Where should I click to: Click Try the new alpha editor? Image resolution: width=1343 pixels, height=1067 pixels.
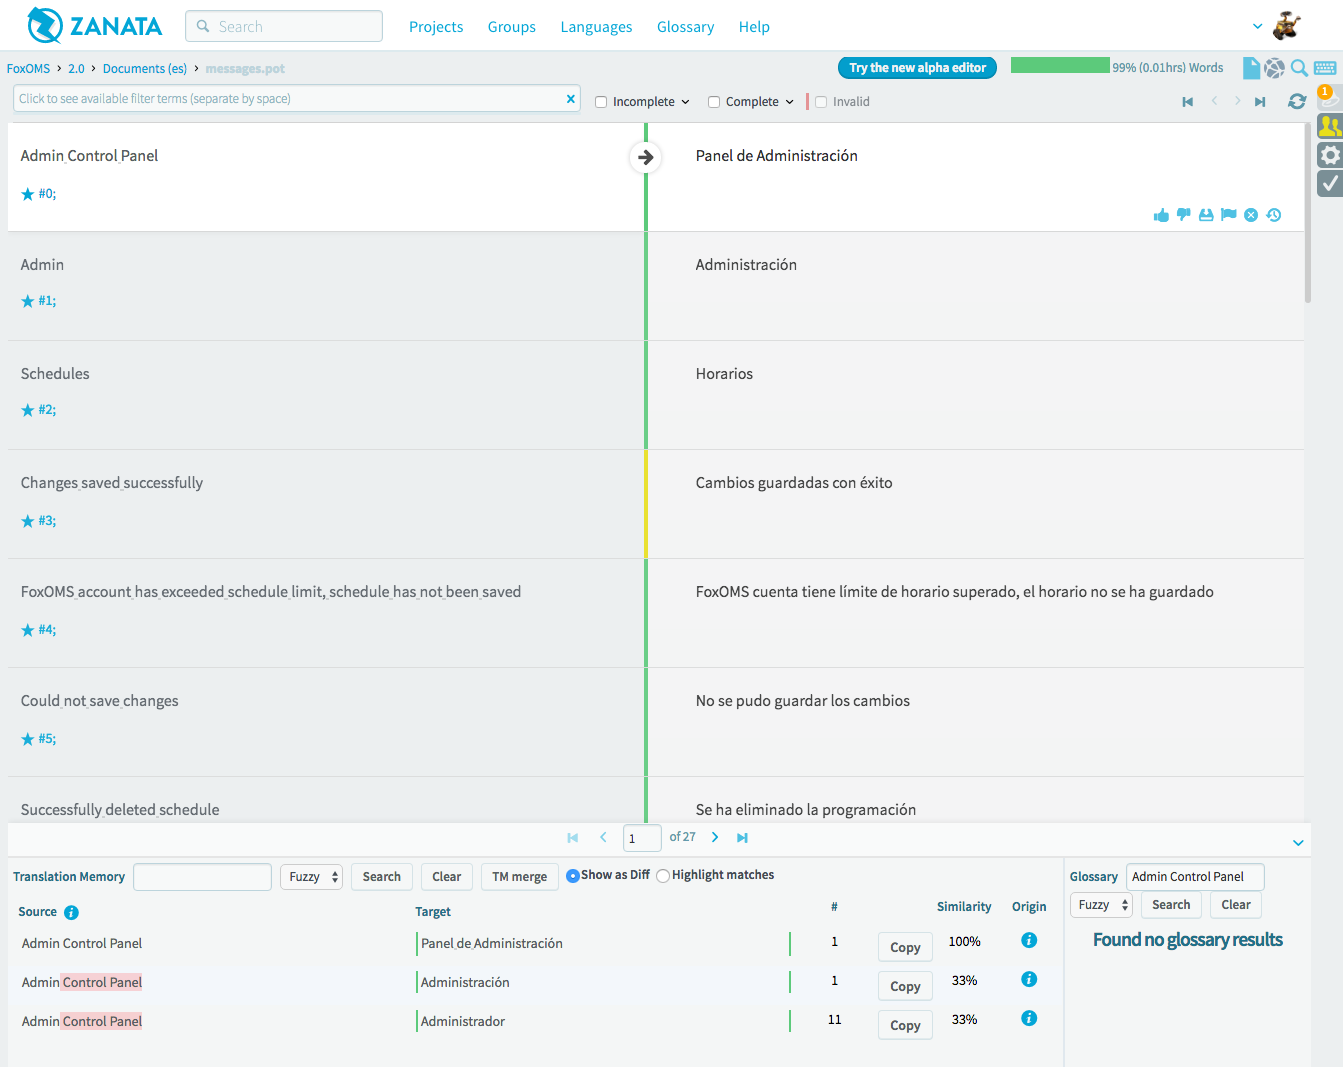pyautogui.click(x=917, y=68)
